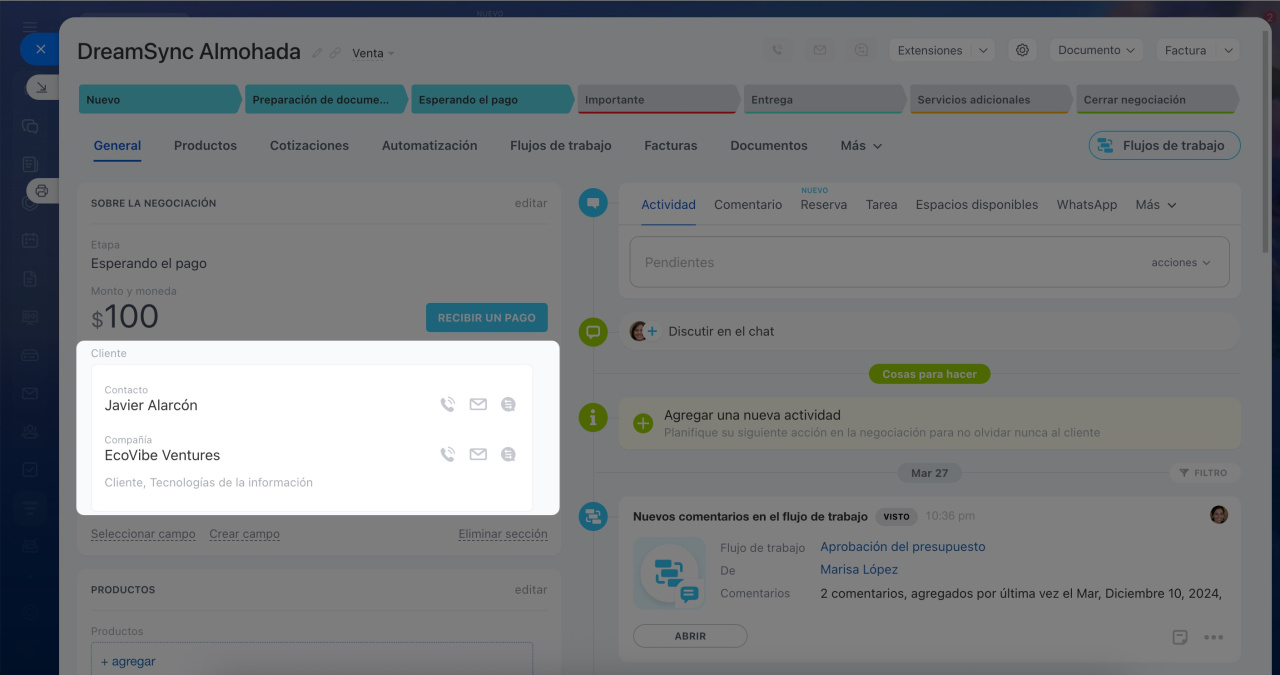Click the FILTRO button in timeline
Screen dimensions: 1280x675
(x=1203, y=473)
